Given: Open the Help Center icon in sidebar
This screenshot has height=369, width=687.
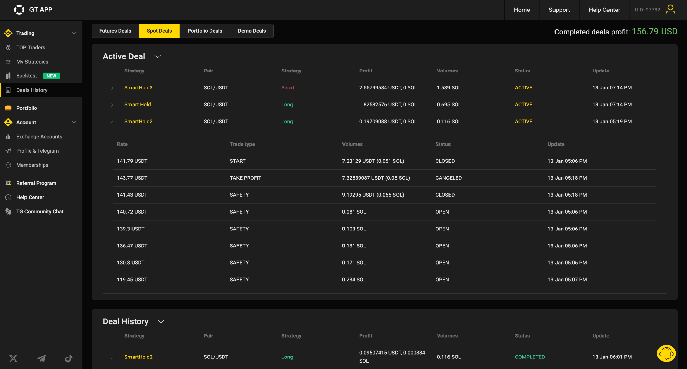Looking at the screenshot, I should click(x=8, y=197).
